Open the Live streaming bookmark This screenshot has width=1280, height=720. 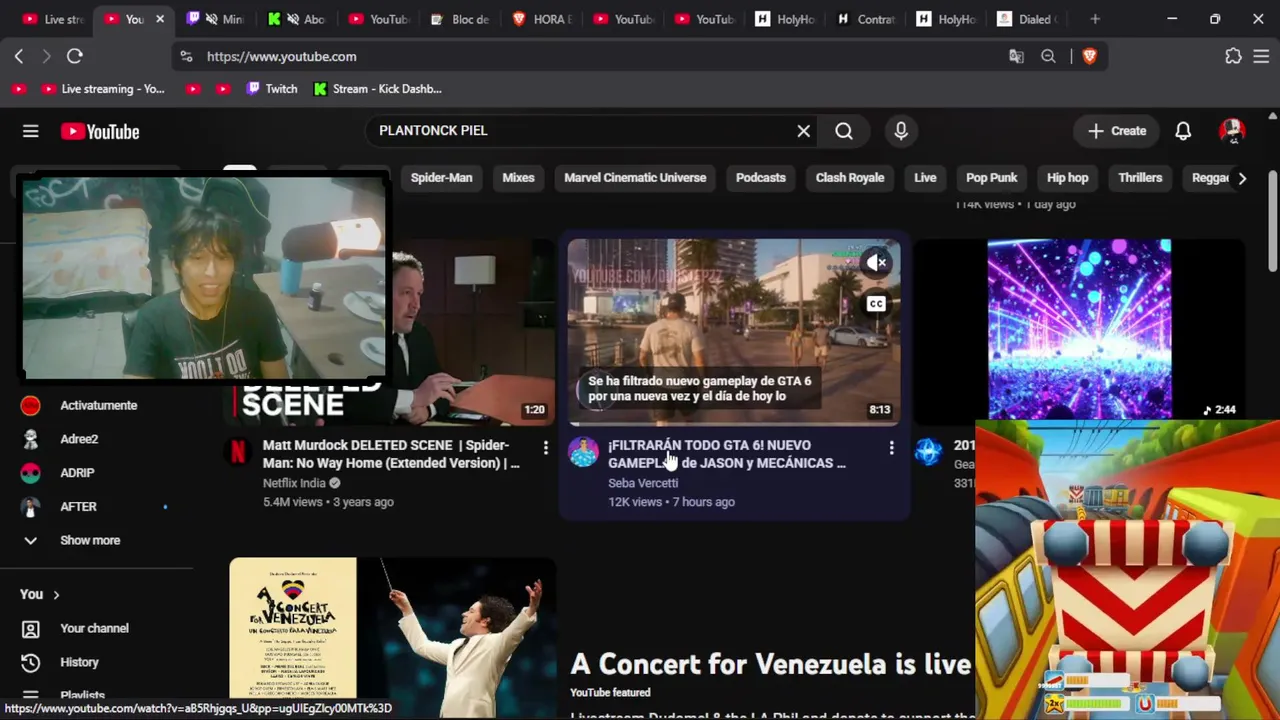click(103, 89)
